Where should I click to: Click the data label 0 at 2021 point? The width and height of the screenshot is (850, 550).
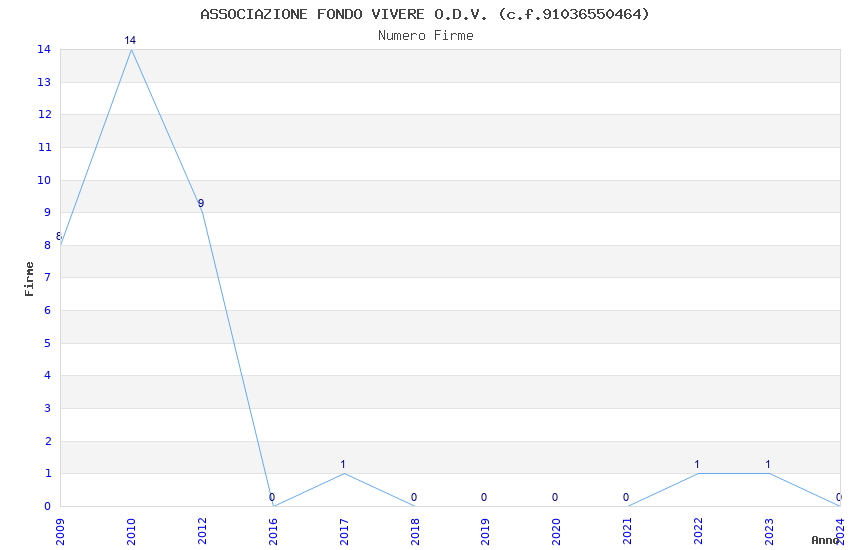tap(626, 497)
